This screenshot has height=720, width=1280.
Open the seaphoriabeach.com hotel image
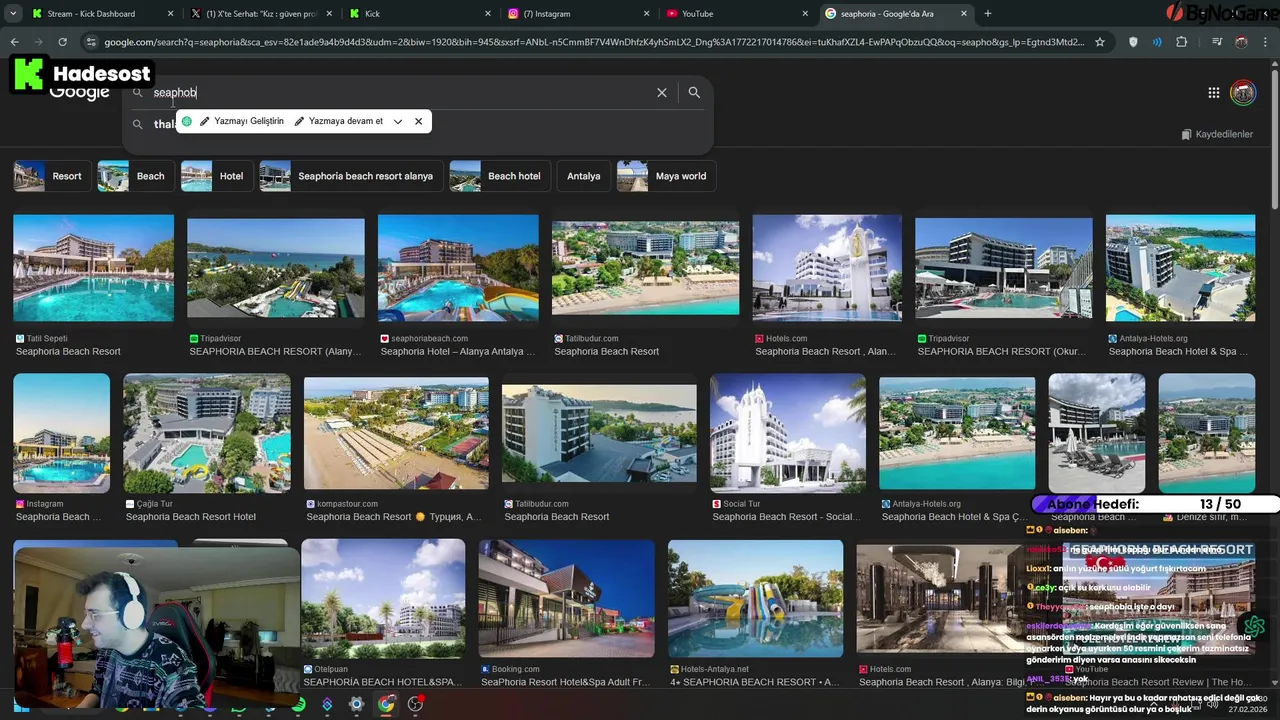tap(458, 268)
